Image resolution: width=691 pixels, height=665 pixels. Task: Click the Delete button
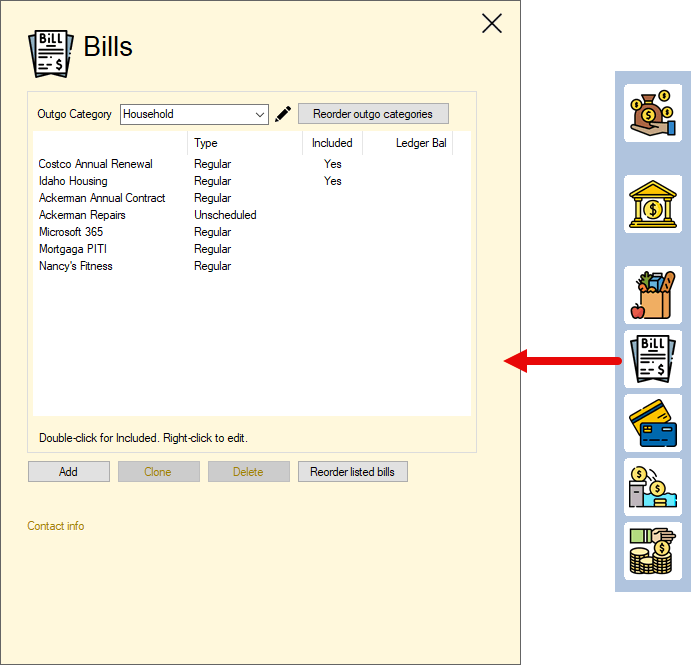(x=249, y=472)
